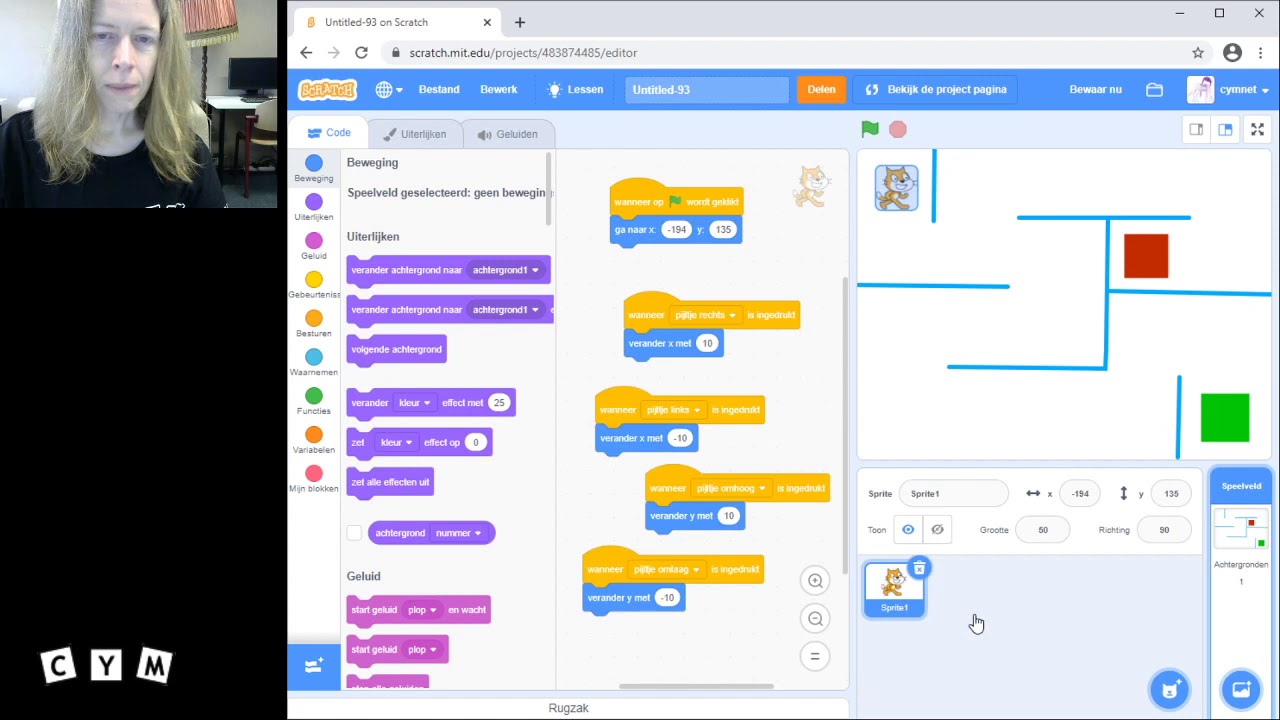Open the add extension button

tap(314, 666)
